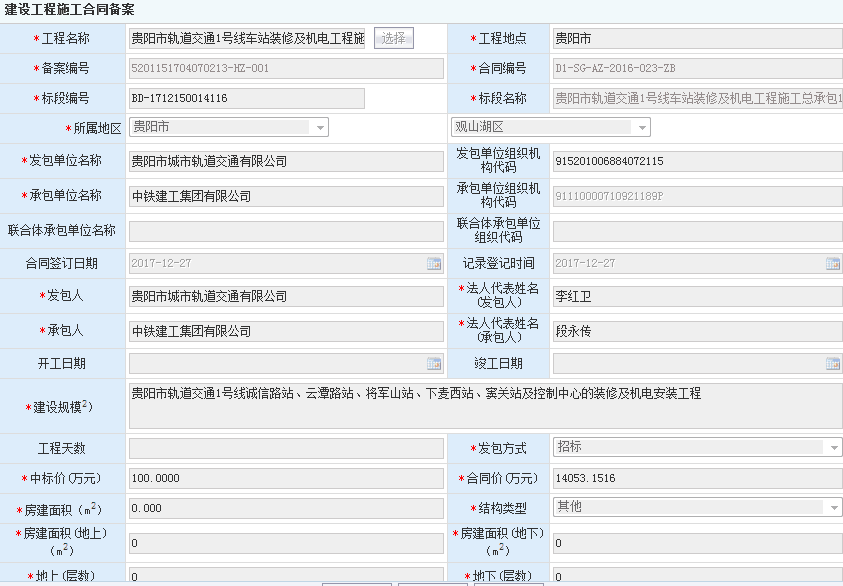
Task: Click the empty 工程天数 field
Action: pyautogui.click(x=286, y=449)
